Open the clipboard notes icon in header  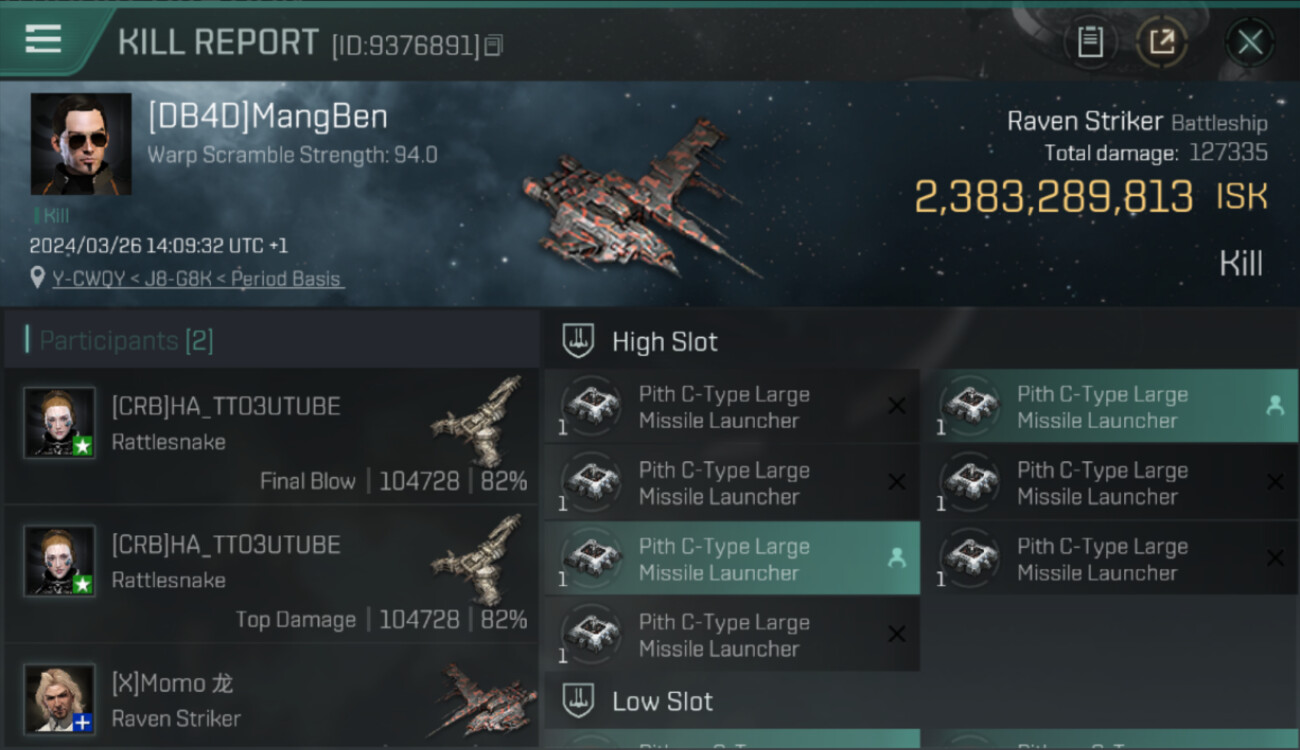click(1090, 42)
